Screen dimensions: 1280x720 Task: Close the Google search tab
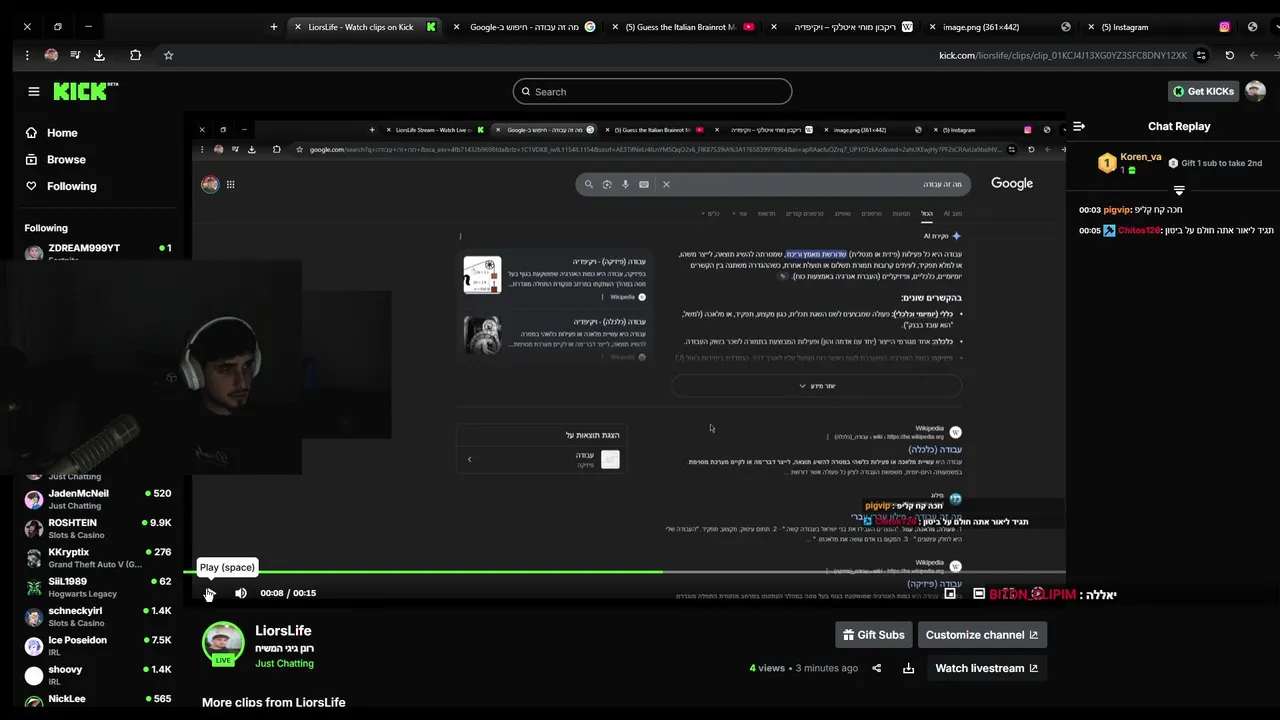(x=457, y=27)
